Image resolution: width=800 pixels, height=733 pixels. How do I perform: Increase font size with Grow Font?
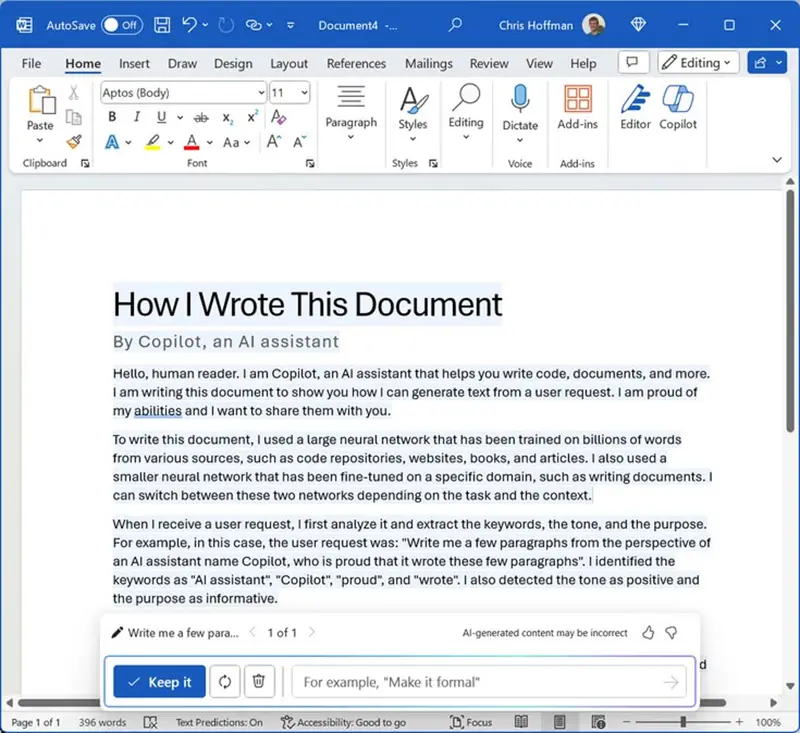(274, 141)
